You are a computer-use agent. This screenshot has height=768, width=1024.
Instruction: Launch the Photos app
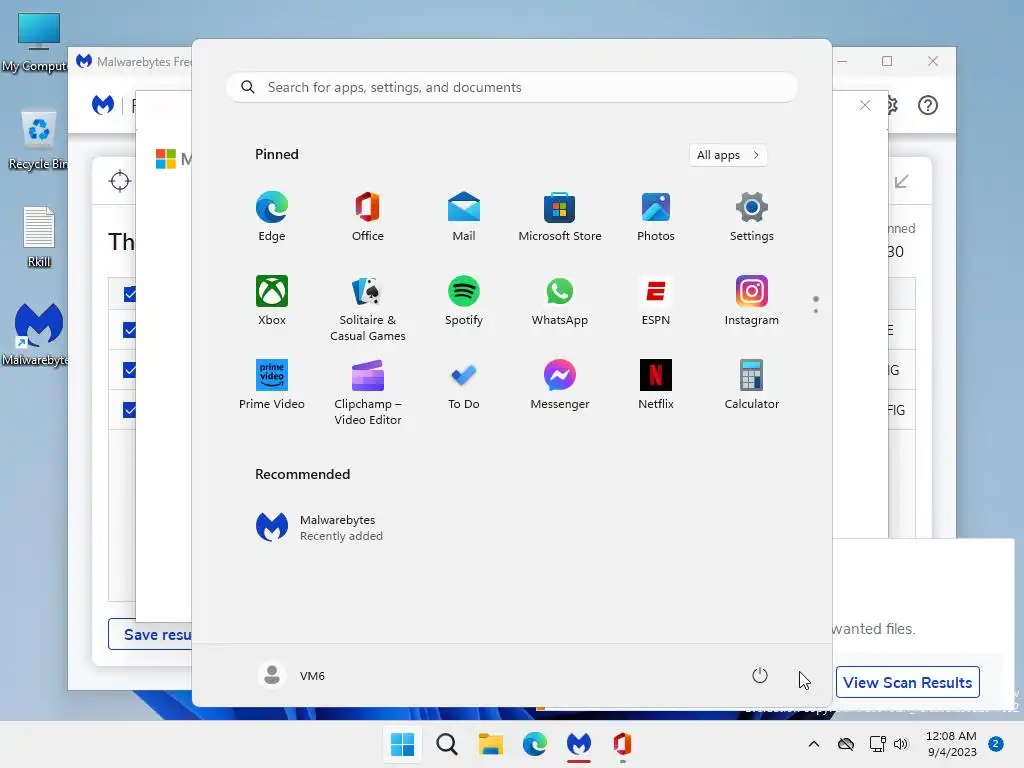pos(656,217)
